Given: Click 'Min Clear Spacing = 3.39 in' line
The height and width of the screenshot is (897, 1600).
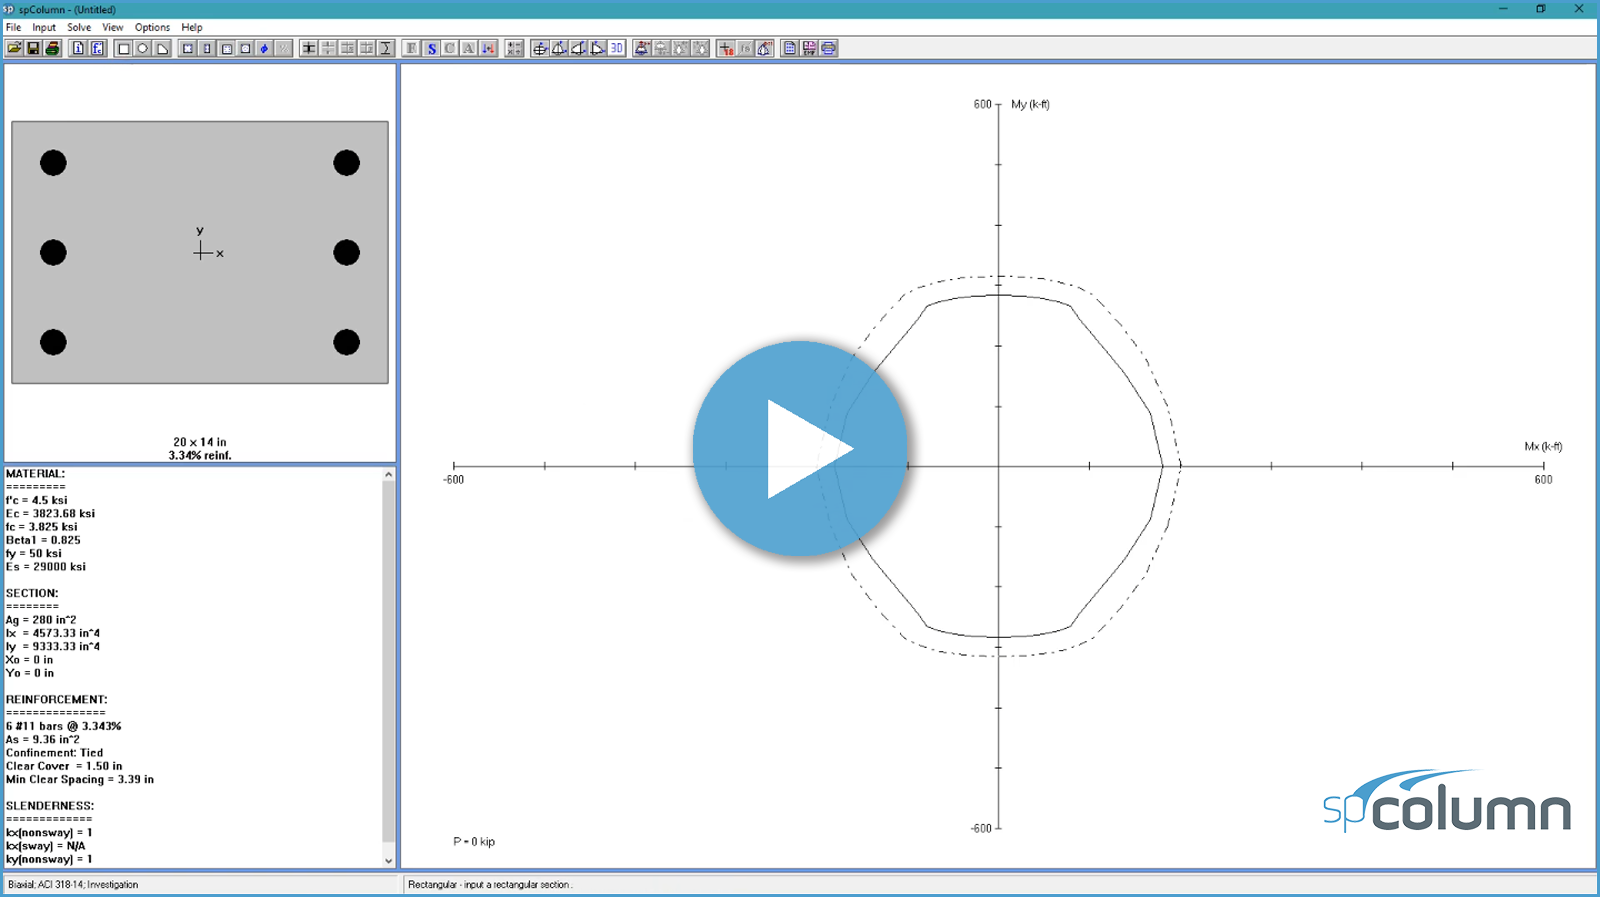Looking at the screenshot, I should coord(80,779).
